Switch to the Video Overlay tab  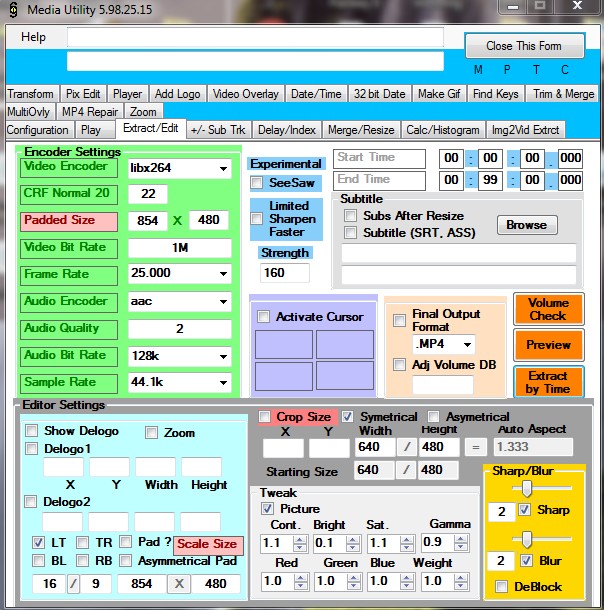[246, 94]
